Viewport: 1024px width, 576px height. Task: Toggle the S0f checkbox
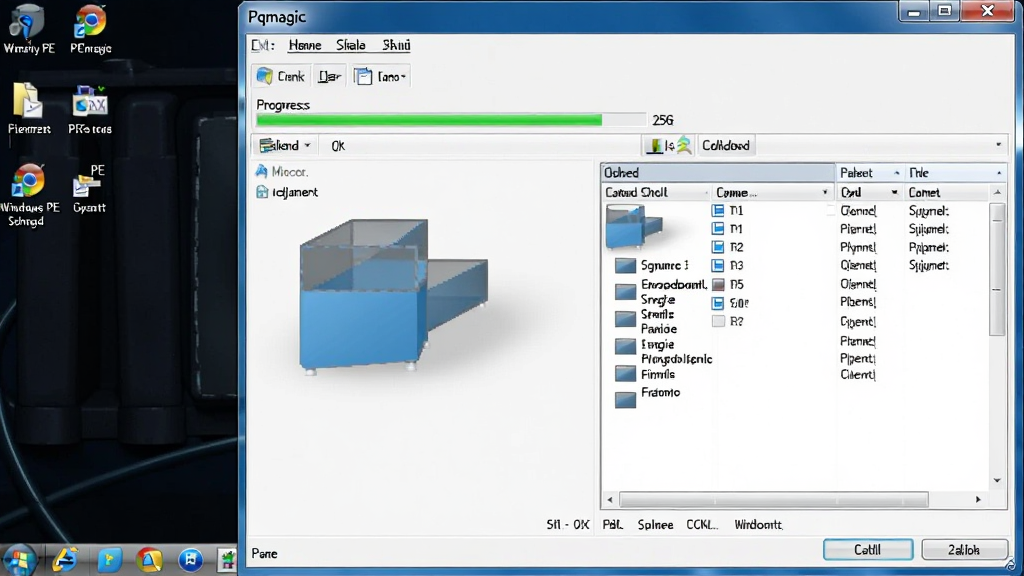718,303
